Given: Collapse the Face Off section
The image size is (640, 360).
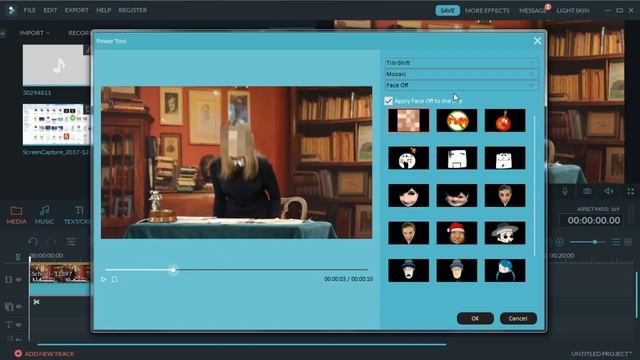Looking at the screenshot, I should coord(461,85).
